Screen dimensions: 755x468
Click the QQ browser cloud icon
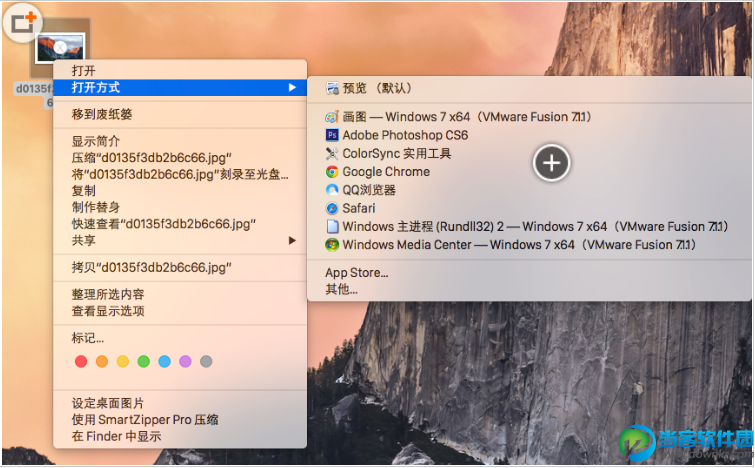[332, 190]
